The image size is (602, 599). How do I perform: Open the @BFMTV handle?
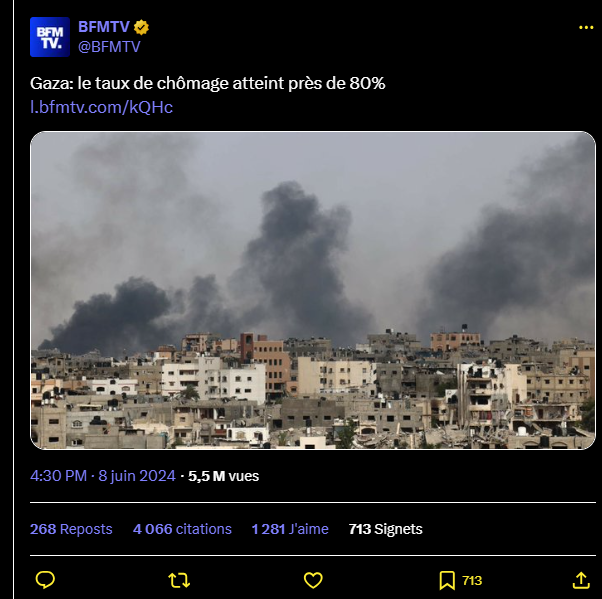tap(109, 47)
